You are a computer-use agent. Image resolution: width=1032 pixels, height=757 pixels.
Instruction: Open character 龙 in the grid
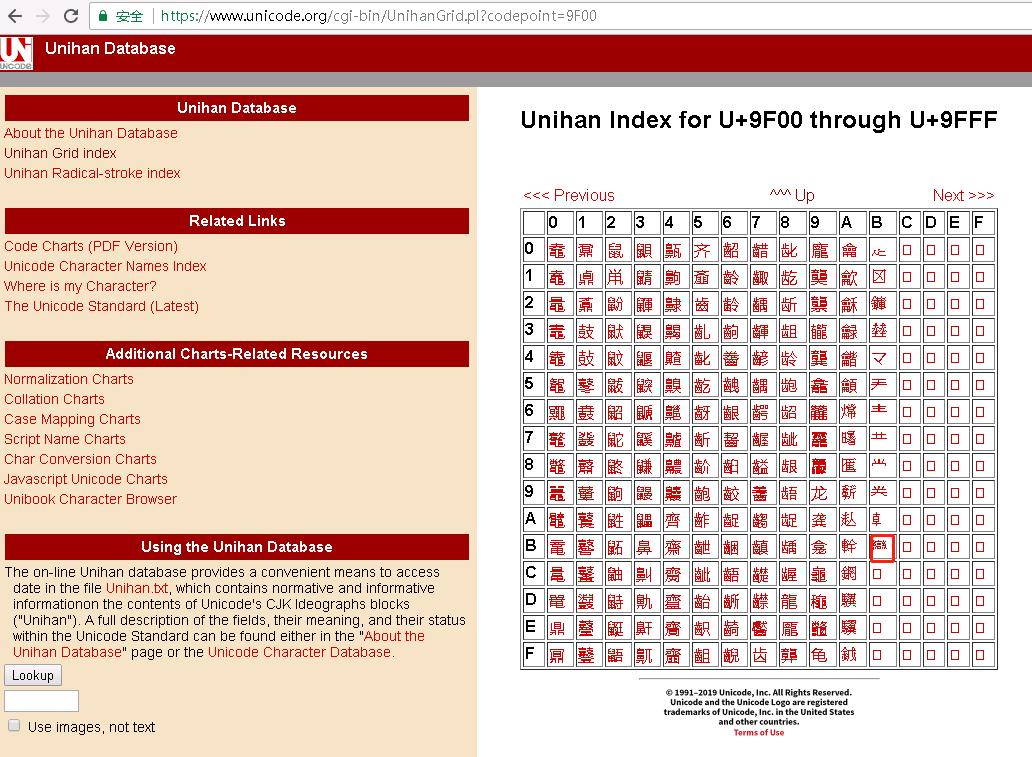pos(819,493)
